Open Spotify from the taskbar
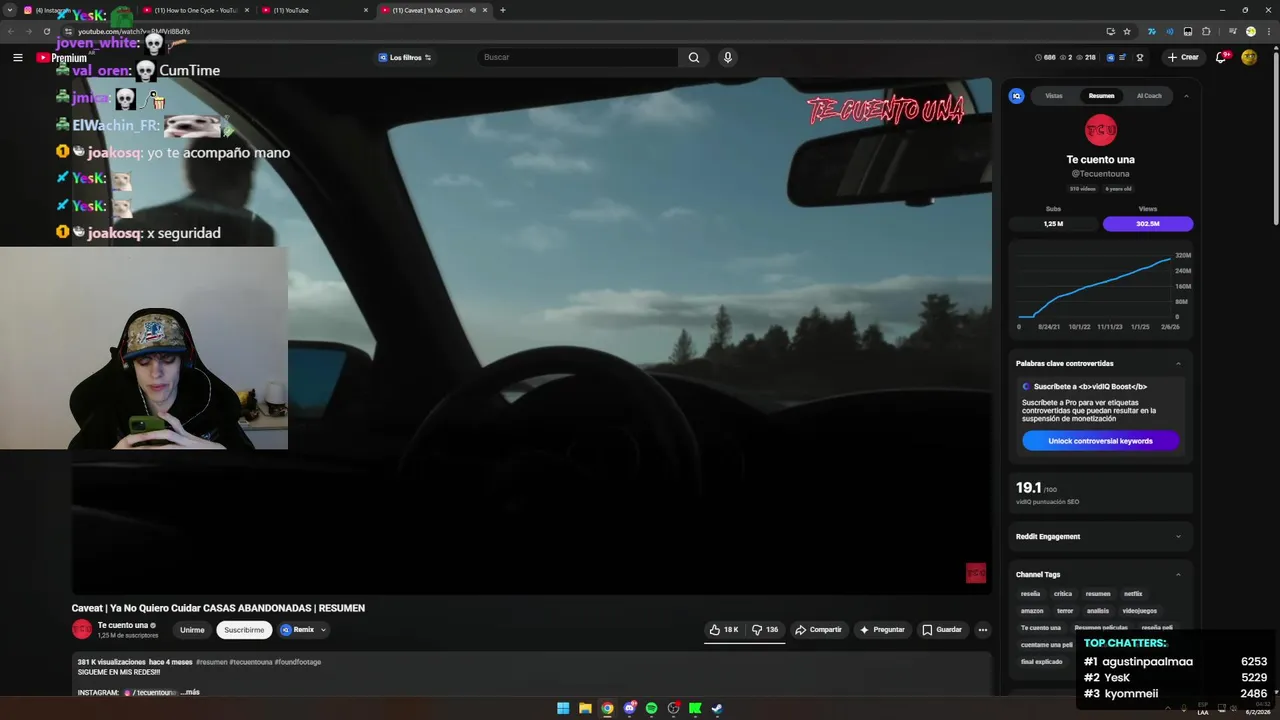Screen dimensions: 1280x720 pos(651,709)
